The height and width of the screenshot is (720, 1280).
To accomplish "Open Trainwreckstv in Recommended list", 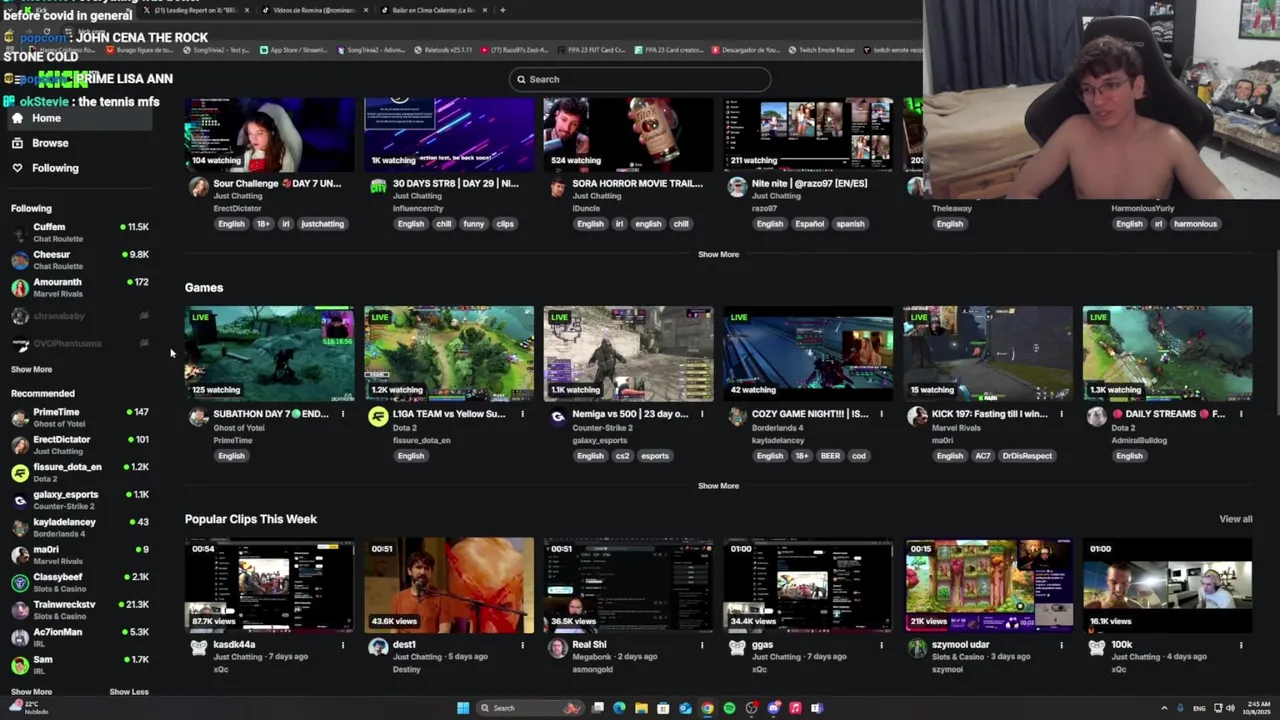I will (80, 610).
